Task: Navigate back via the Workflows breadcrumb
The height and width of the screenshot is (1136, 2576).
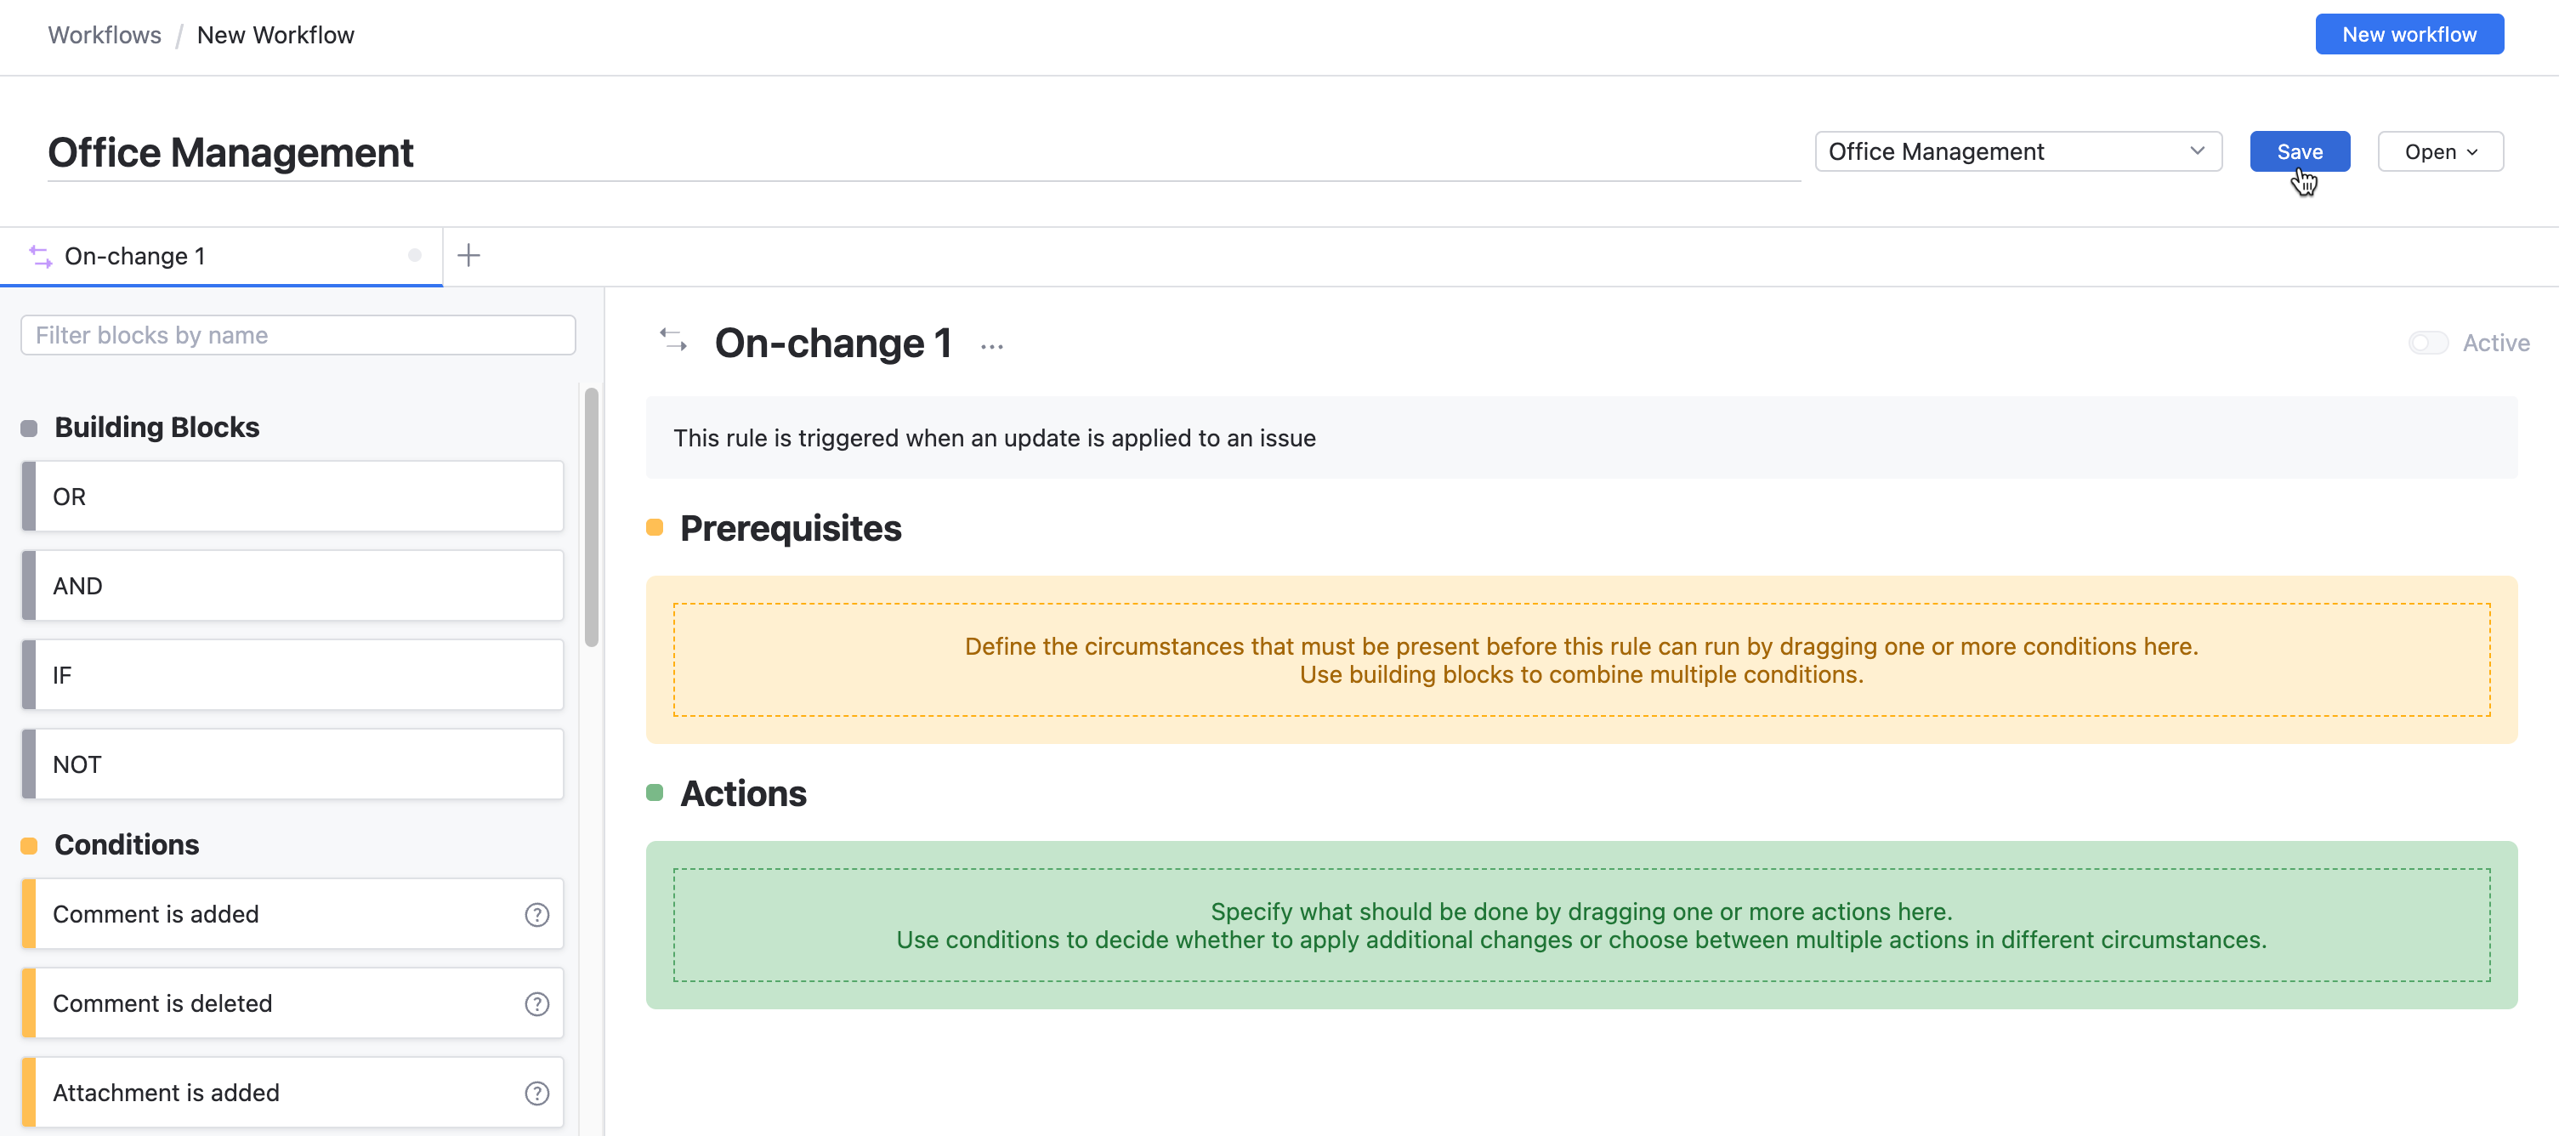Action: (104, 34)
